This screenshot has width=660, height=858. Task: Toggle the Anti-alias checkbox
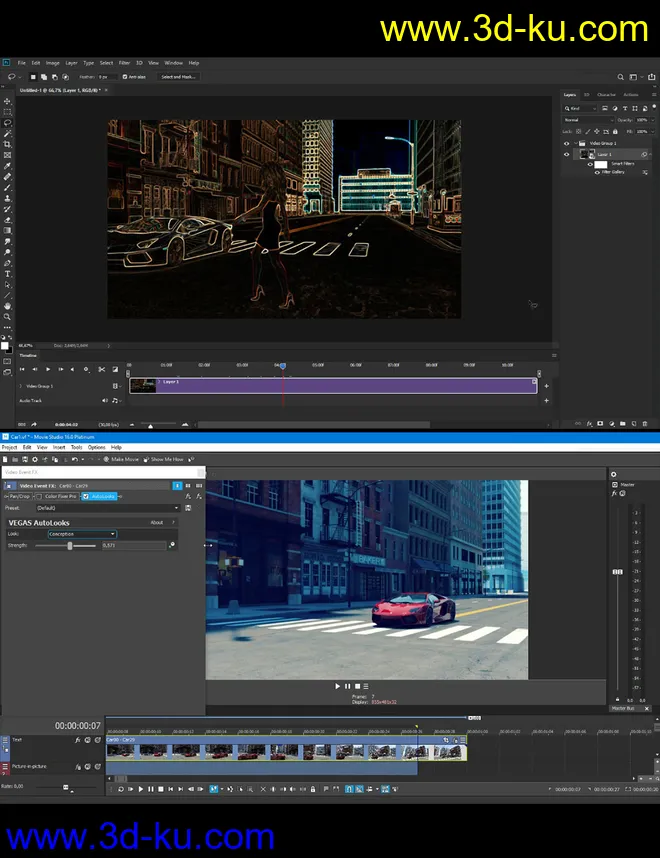[x=125, y=76]
